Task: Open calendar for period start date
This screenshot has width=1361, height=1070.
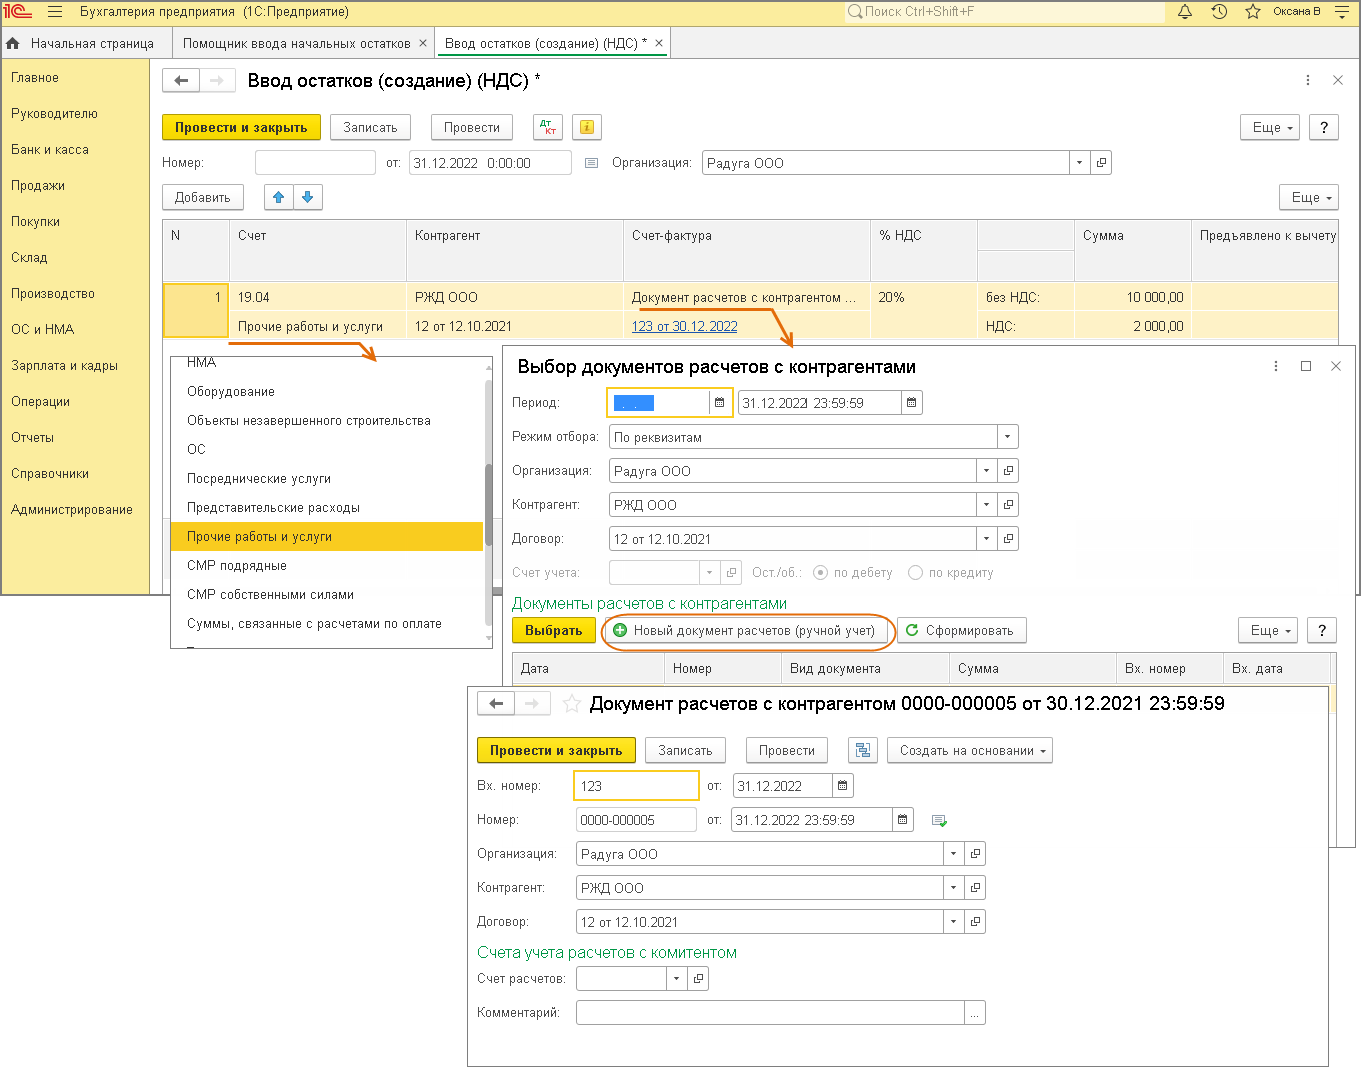Action: (x=720, y=403)
